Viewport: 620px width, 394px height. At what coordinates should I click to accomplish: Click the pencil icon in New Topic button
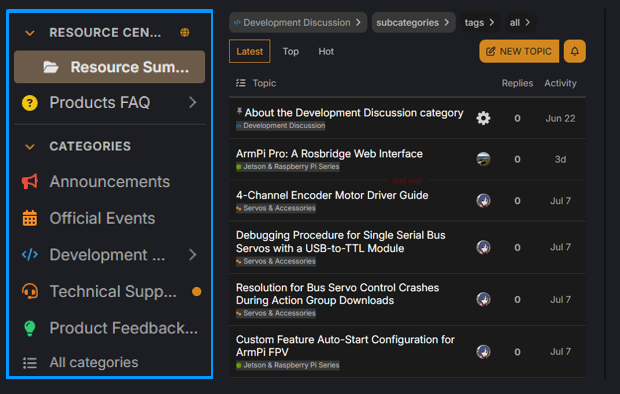point(490,51)
